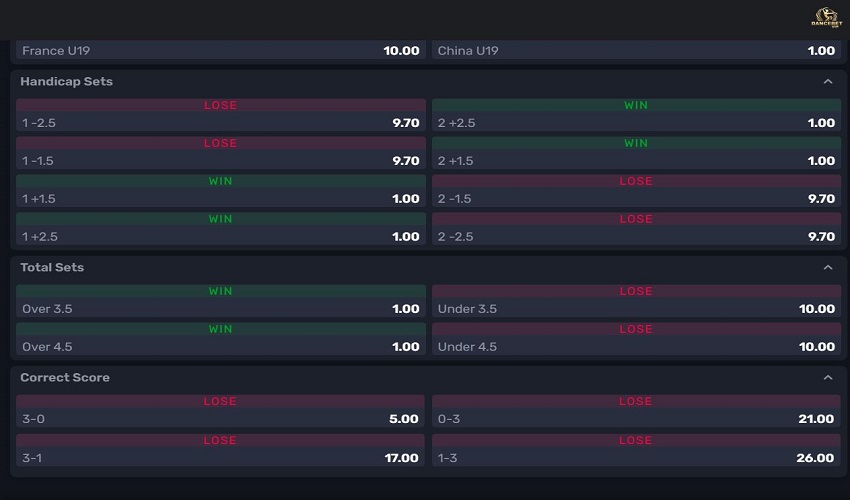This screenshot has width=850, height=500.
Task: Click handicap 1 +2.5 odds
Action: click(221, 237)
